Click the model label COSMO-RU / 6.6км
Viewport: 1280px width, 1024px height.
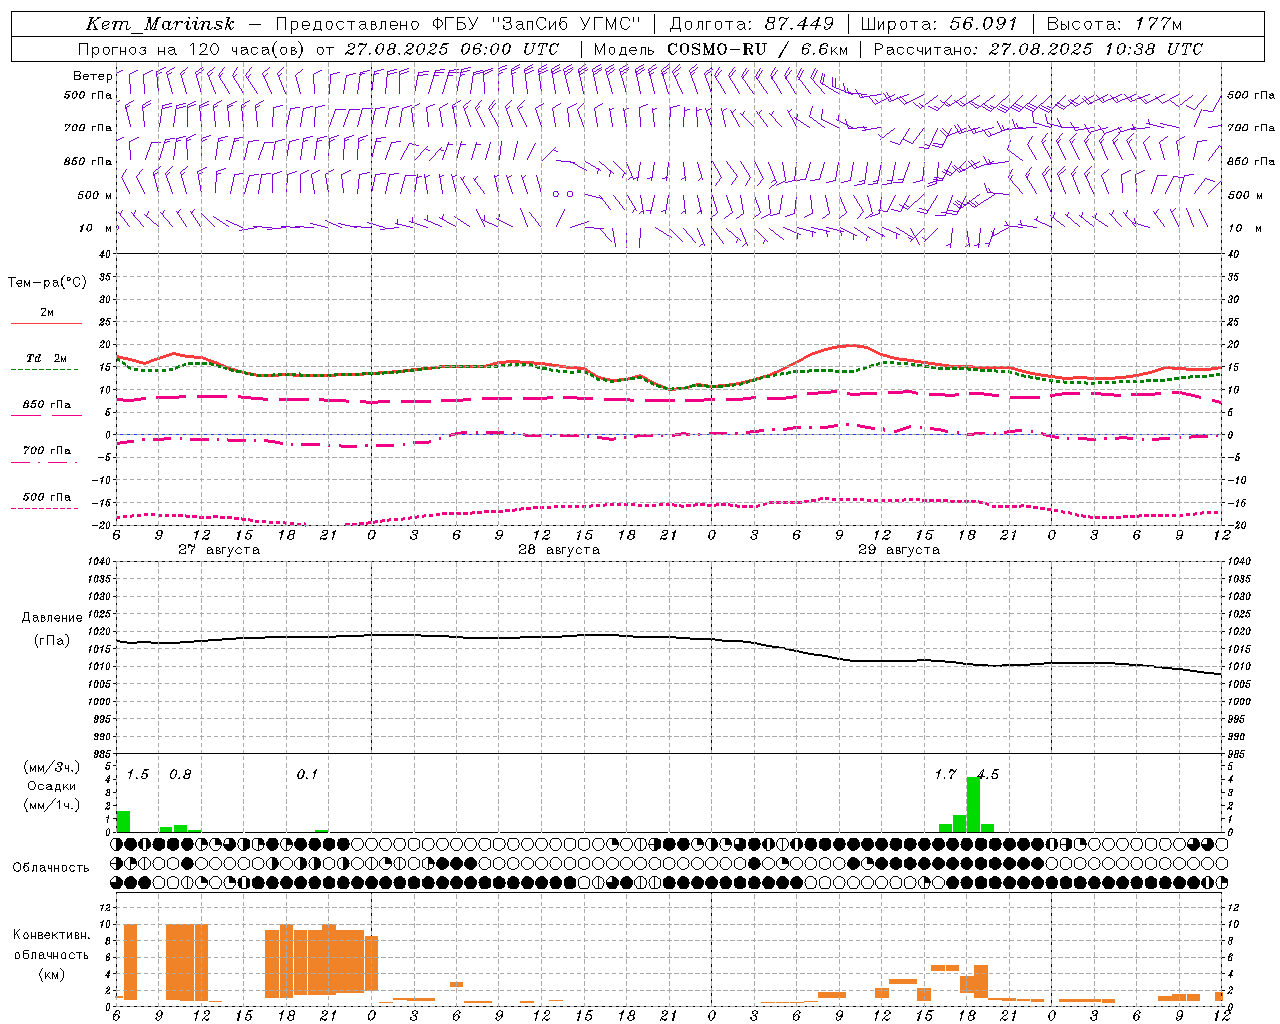[757, 49]
